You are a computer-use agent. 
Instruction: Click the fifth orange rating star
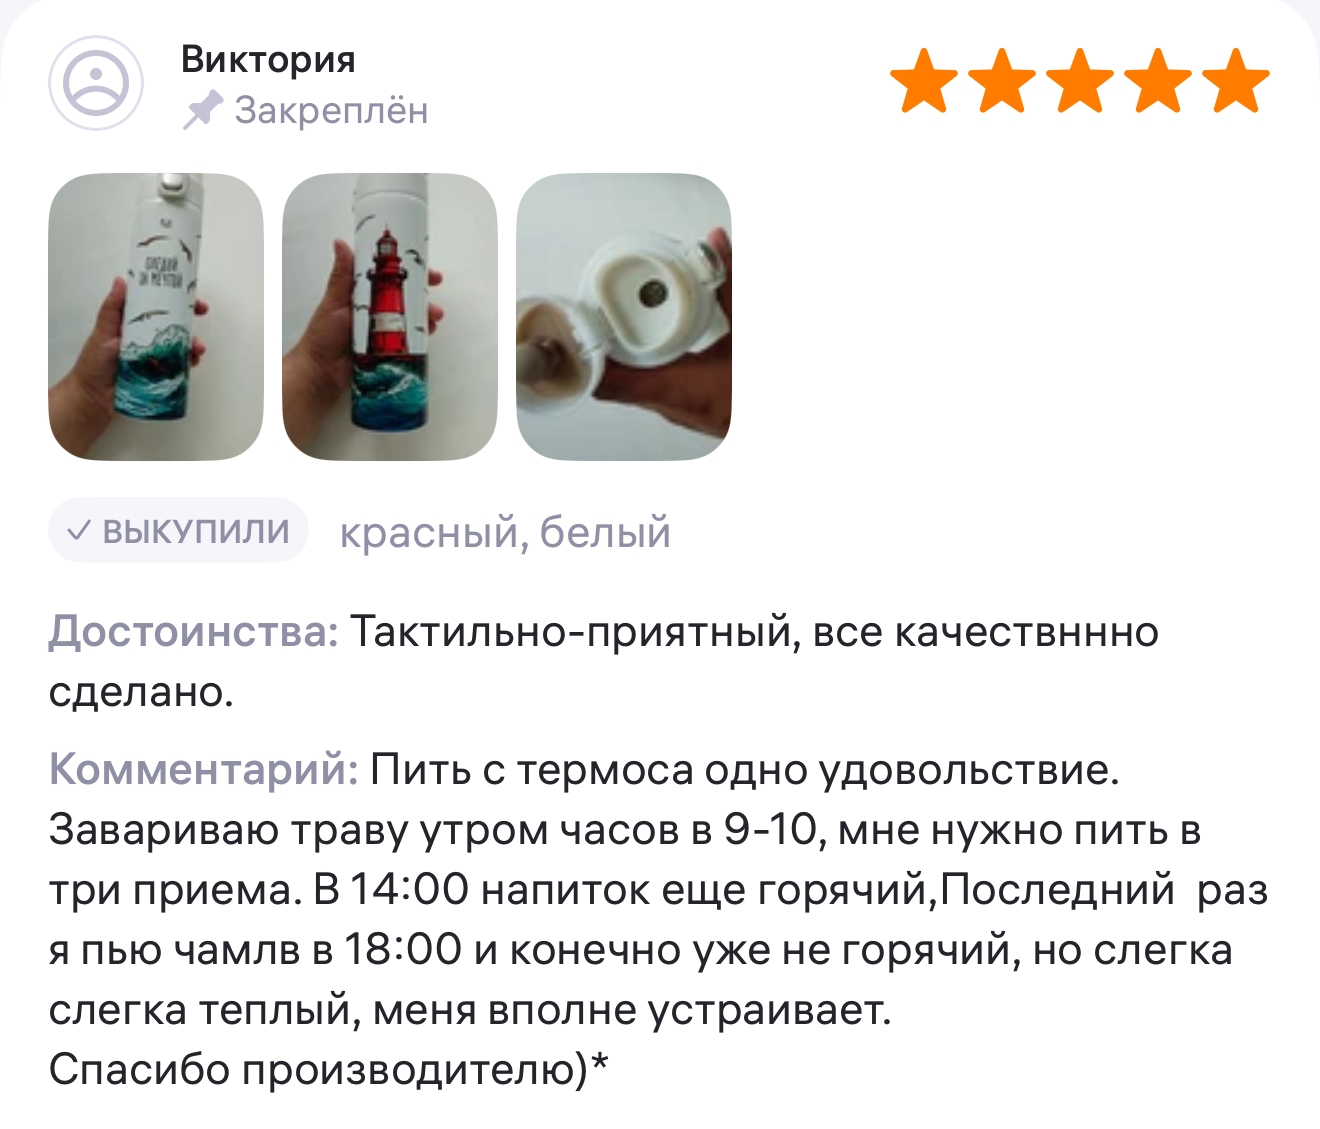tap(1237, 80)
